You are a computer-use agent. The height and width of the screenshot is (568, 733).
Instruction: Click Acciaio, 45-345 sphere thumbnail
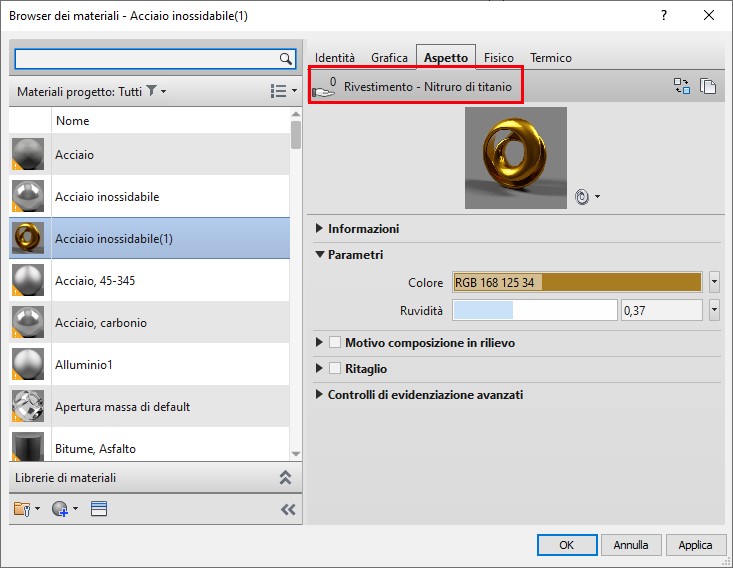(28, 280)
